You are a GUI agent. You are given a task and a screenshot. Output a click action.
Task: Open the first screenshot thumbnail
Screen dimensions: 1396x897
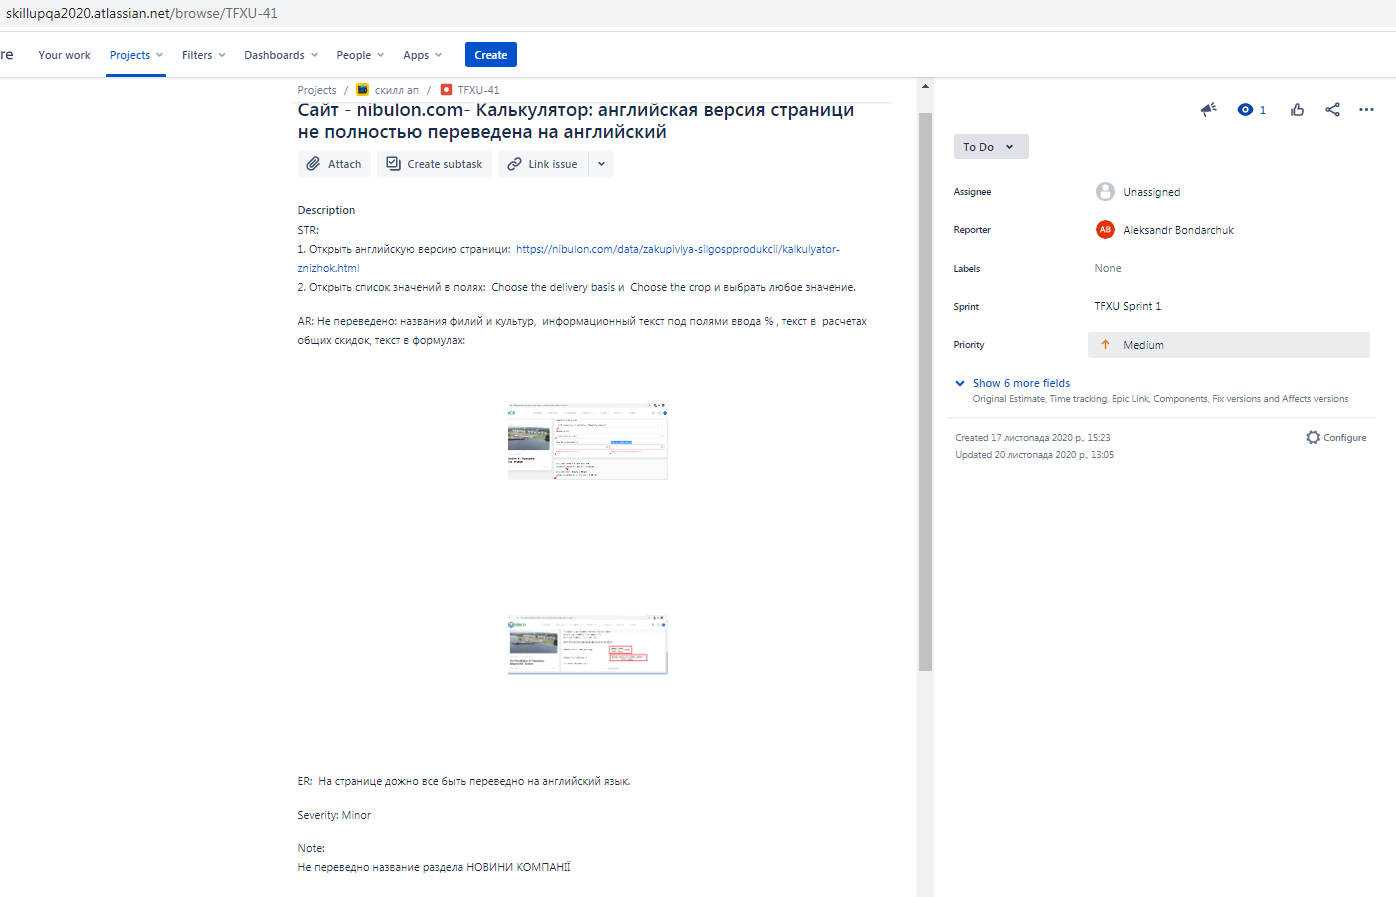pos(587,441)
